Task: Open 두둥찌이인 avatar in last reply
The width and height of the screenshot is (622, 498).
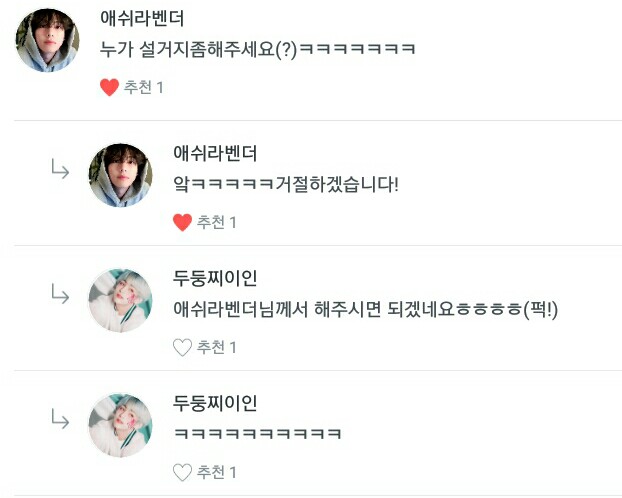Action: click(x=121, y=425)
